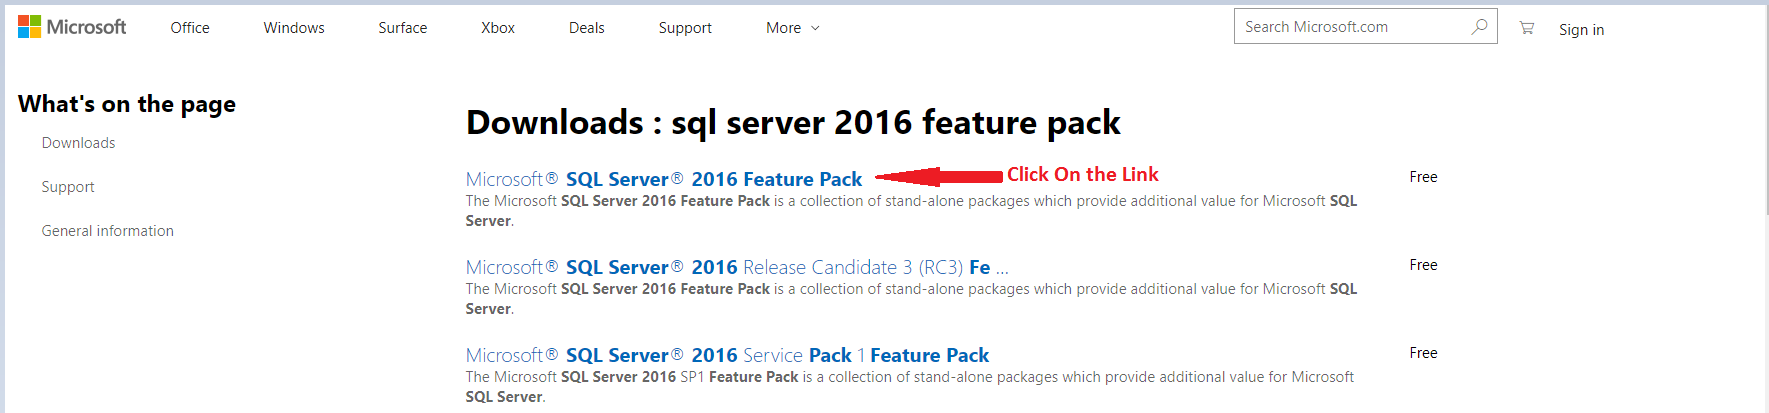The width and height of the screenshot is (1769, 413).
Task: Open the shopping cart
Action: (x=1526, y=28)
